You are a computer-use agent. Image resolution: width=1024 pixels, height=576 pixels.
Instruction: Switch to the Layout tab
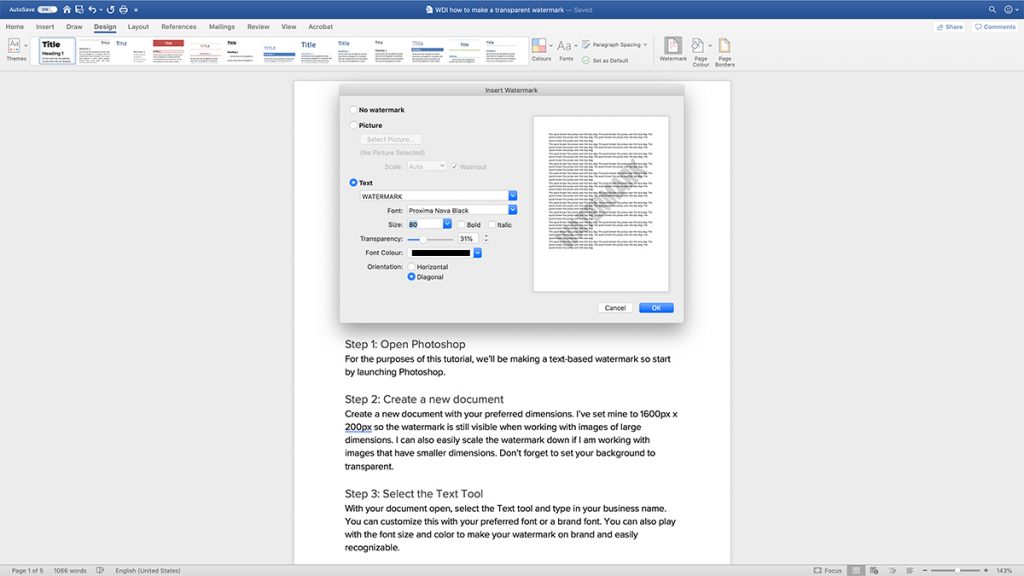(x=138, y=27)
